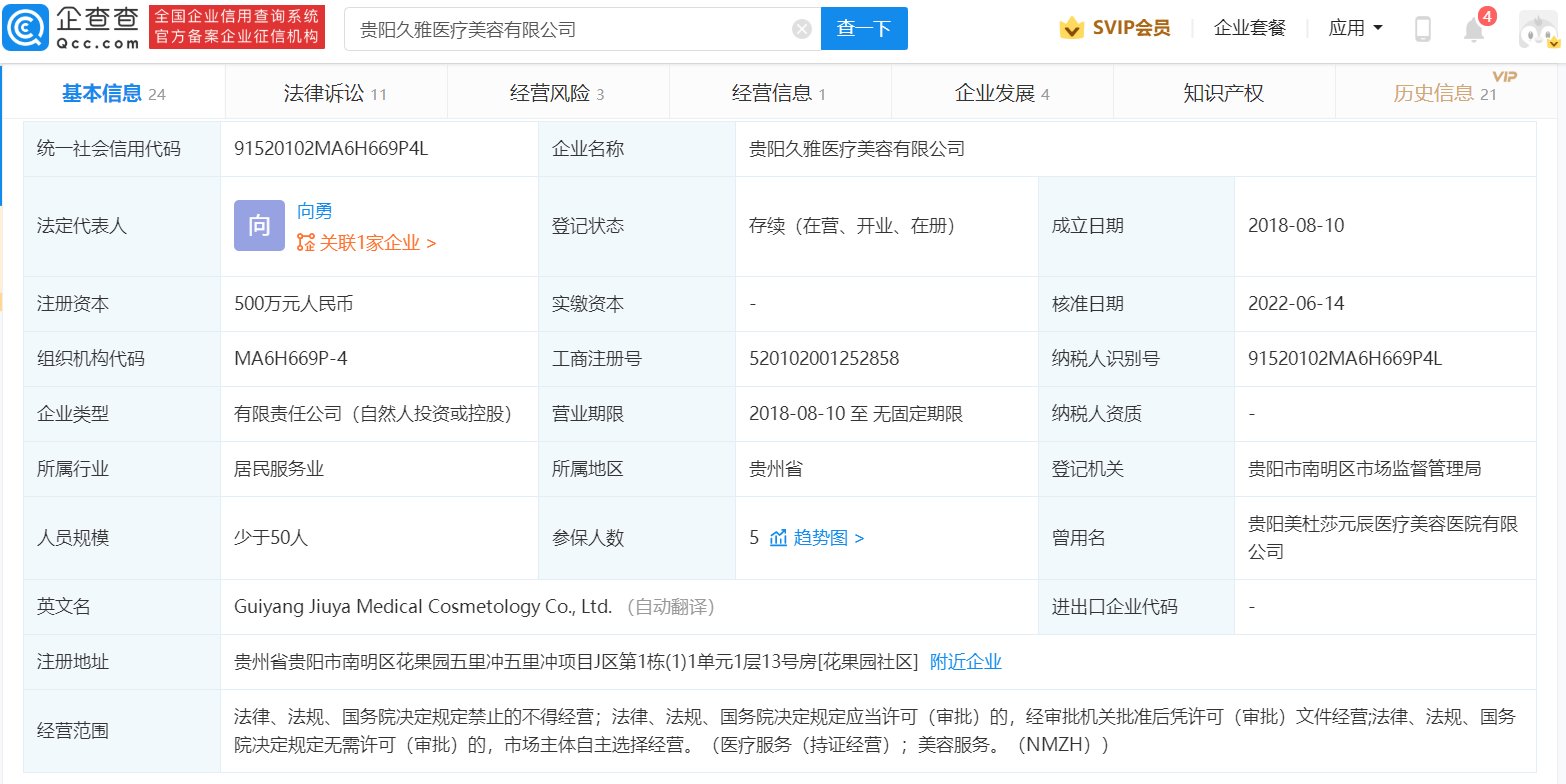This screenshot has width=1566, height=784.
Task: Click the 查一下 search button
Action: [x=864, y=29]
